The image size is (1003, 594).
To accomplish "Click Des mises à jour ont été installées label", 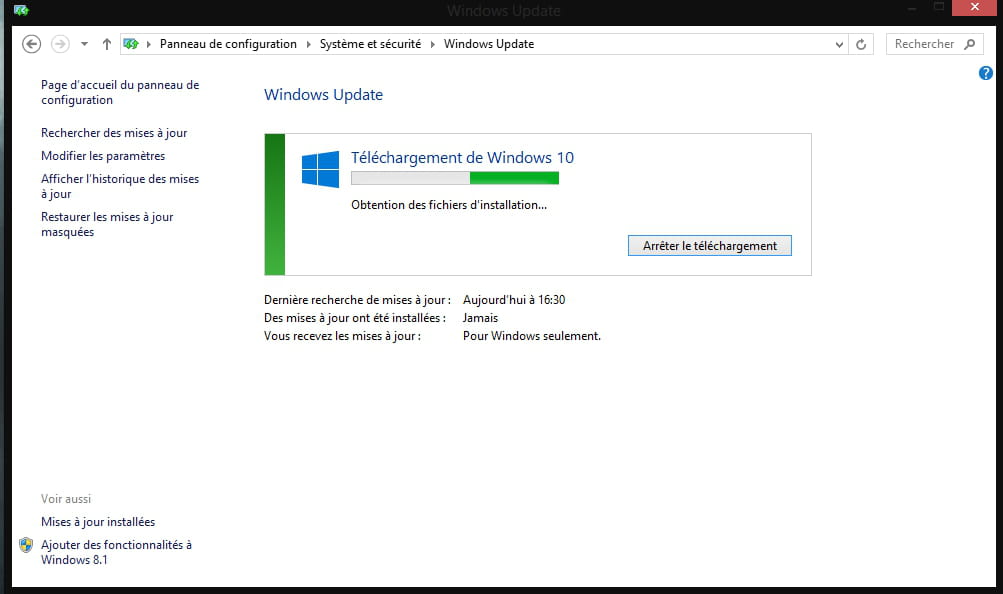I will 354,318.
